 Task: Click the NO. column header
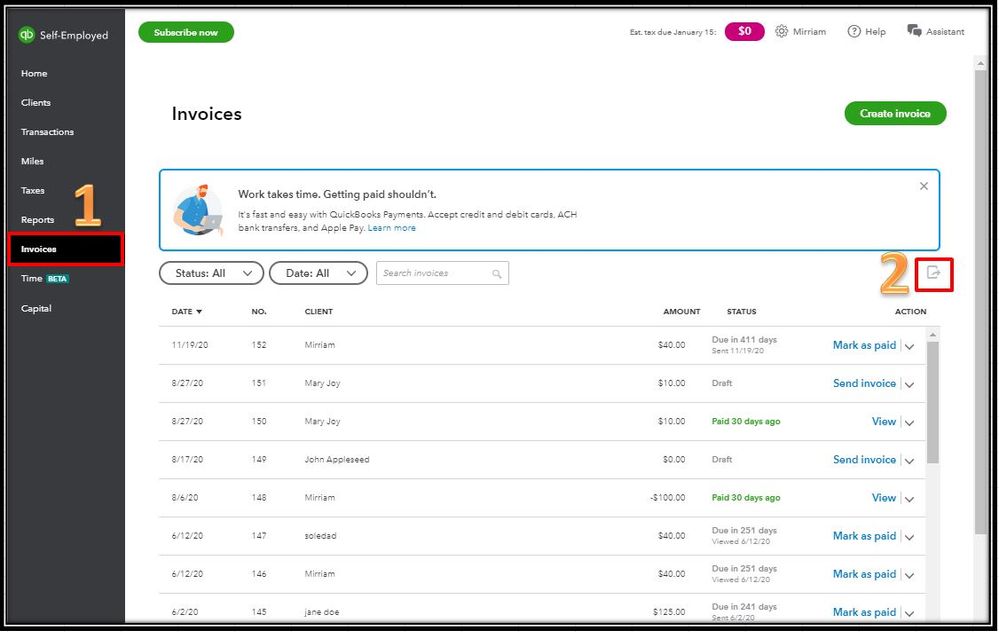click(259, 312)
